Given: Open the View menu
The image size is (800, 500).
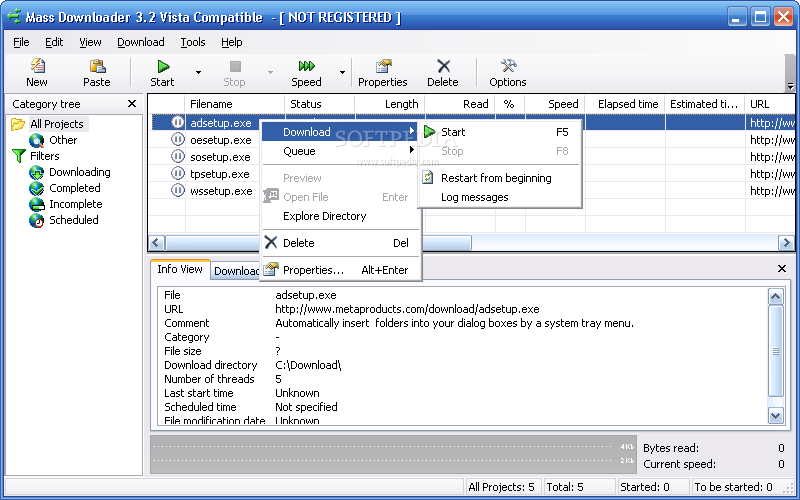Looking at the screenshot, I should click(x=90, y=42).
